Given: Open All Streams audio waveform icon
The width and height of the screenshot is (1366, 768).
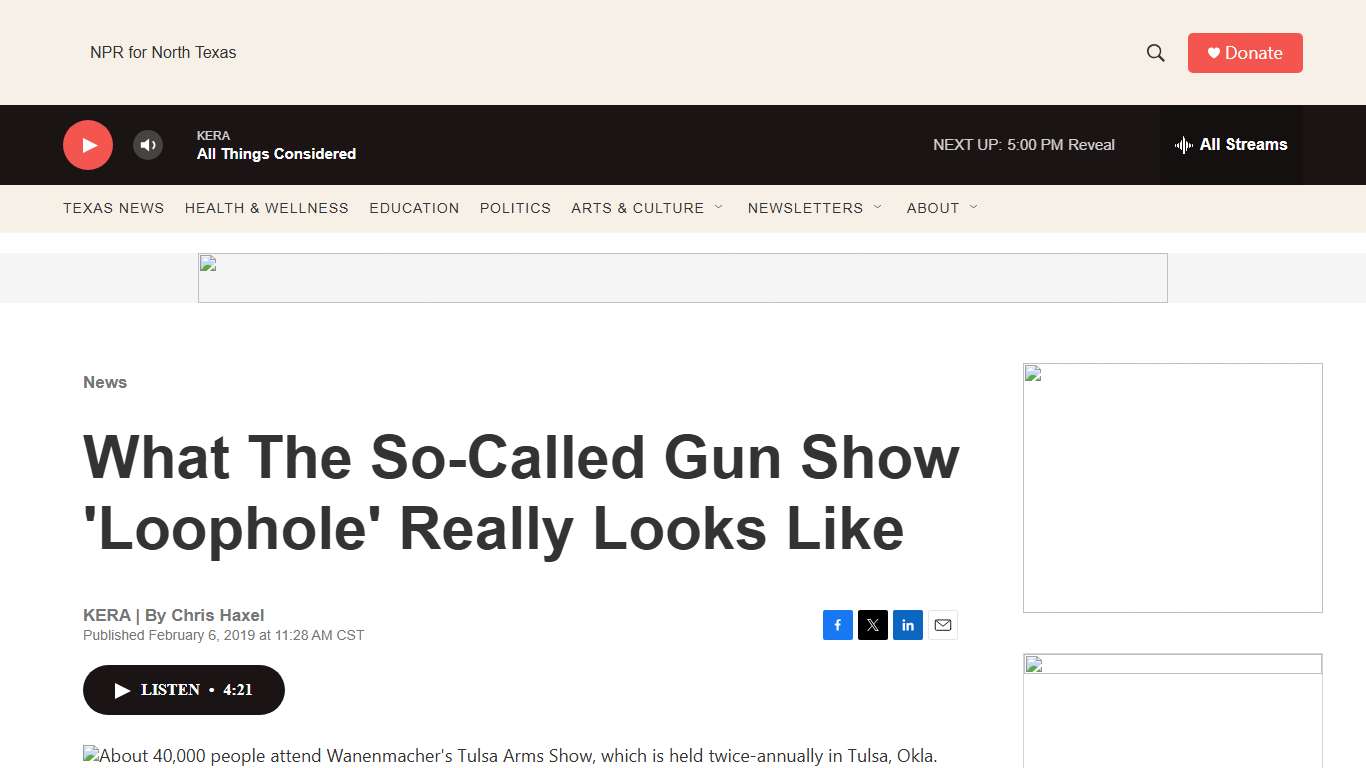Looking at the screenshot, I should (x=1183, y=145).
